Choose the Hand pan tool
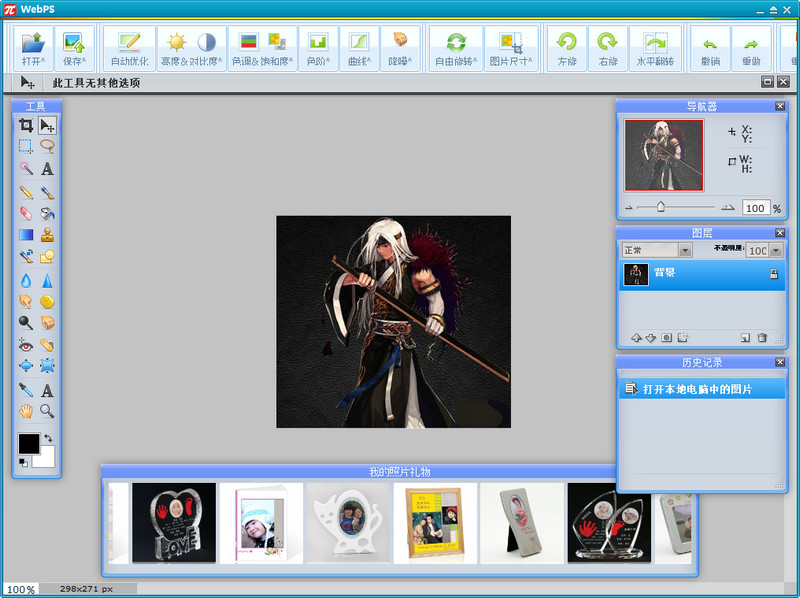 click(26, 411)
